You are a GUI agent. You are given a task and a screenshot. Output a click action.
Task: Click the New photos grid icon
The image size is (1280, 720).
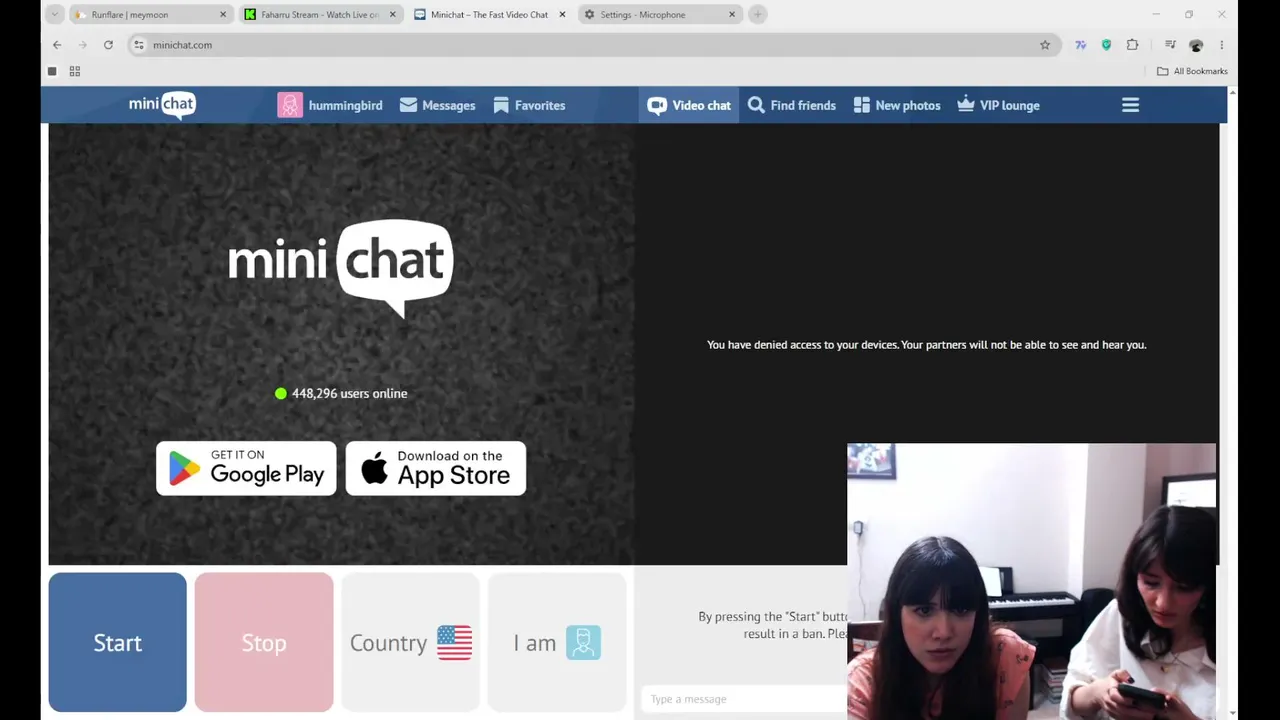point(862,105)
